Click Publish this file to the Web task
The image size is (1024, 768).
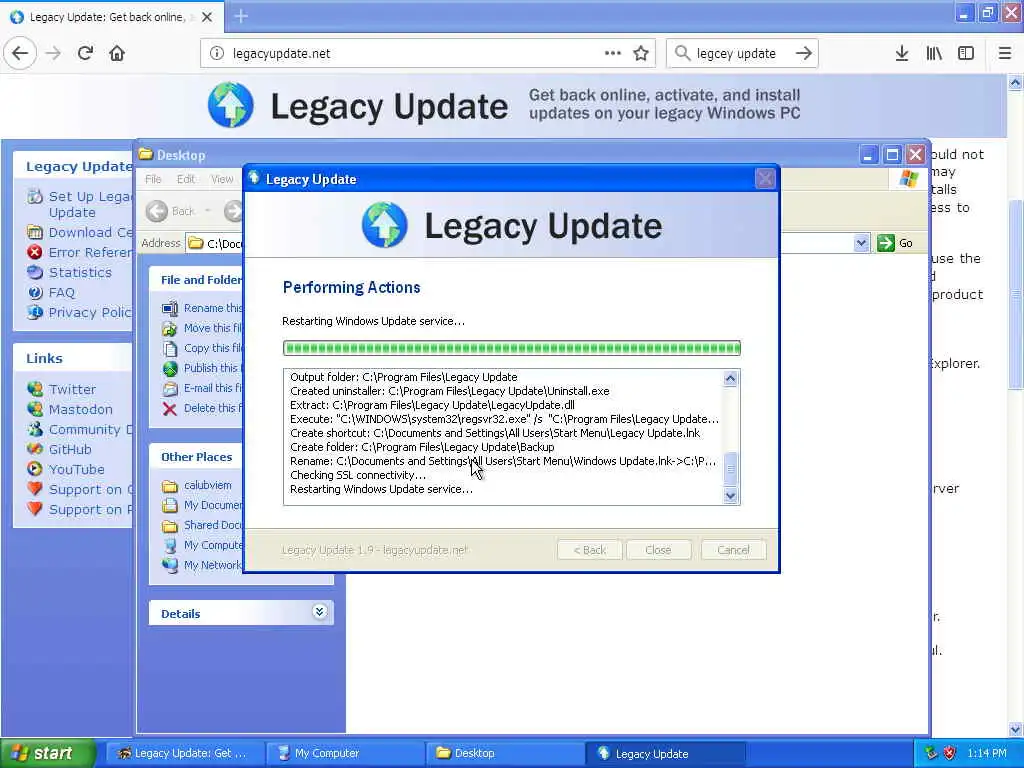click(x=202, y=368)
